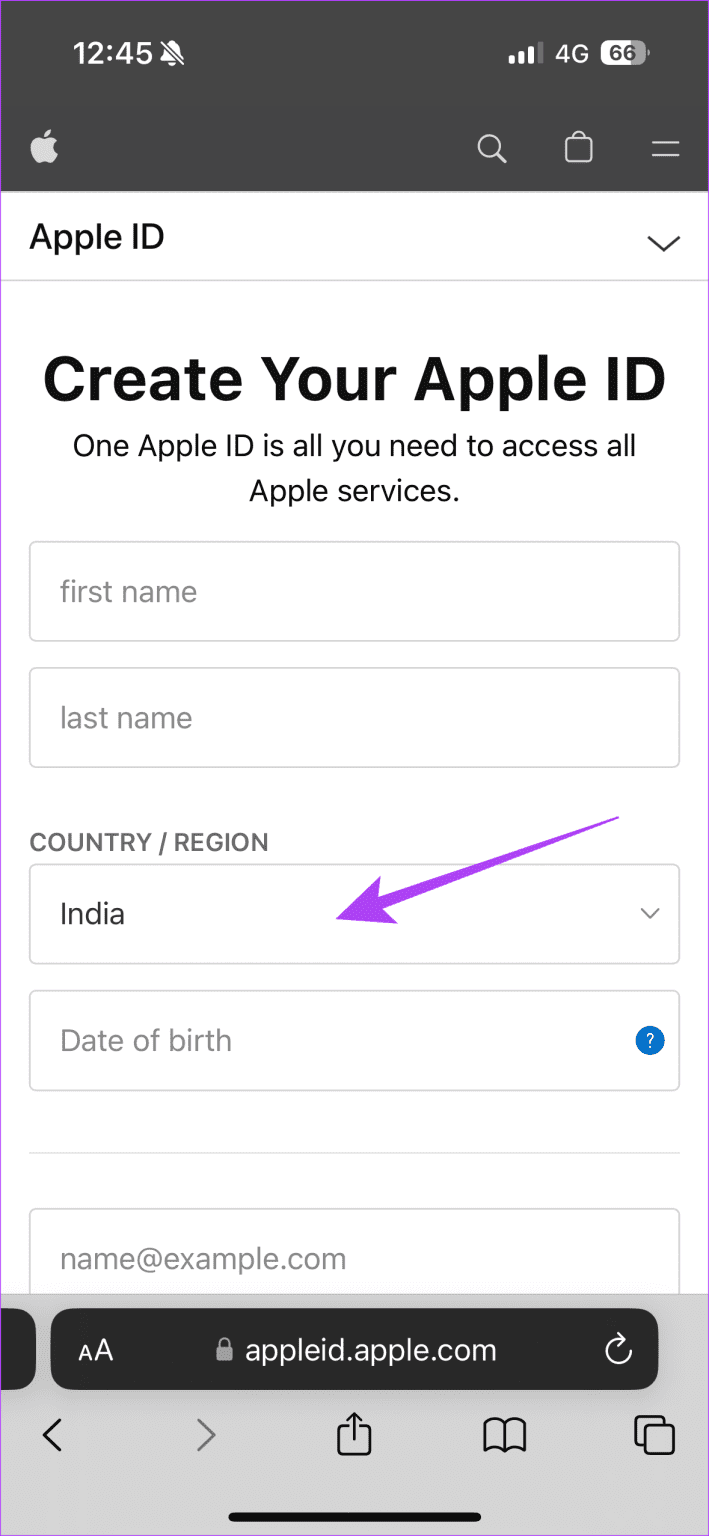Reload the page in Safari
Viewport: 709px width, 1536px height.
coord(619,1350)
